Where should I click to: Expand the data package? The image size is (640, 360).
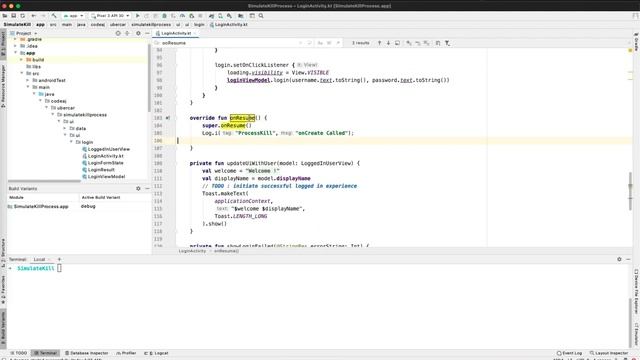coord(65,129)
